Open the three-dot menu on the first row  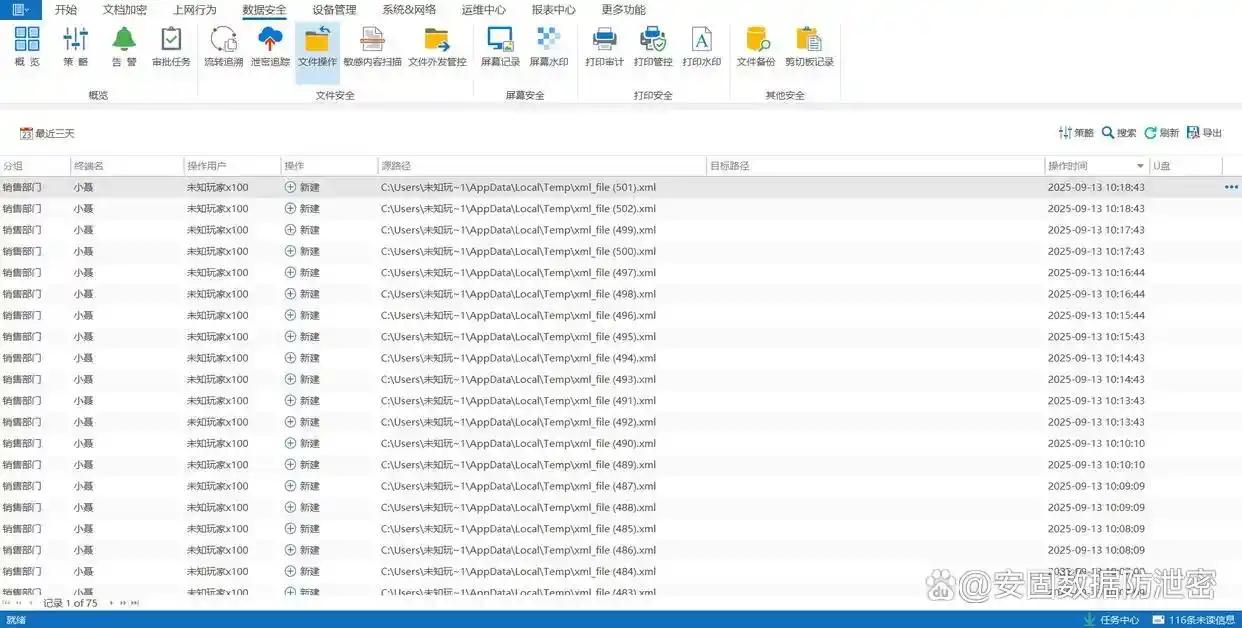tap(1231, 187)
